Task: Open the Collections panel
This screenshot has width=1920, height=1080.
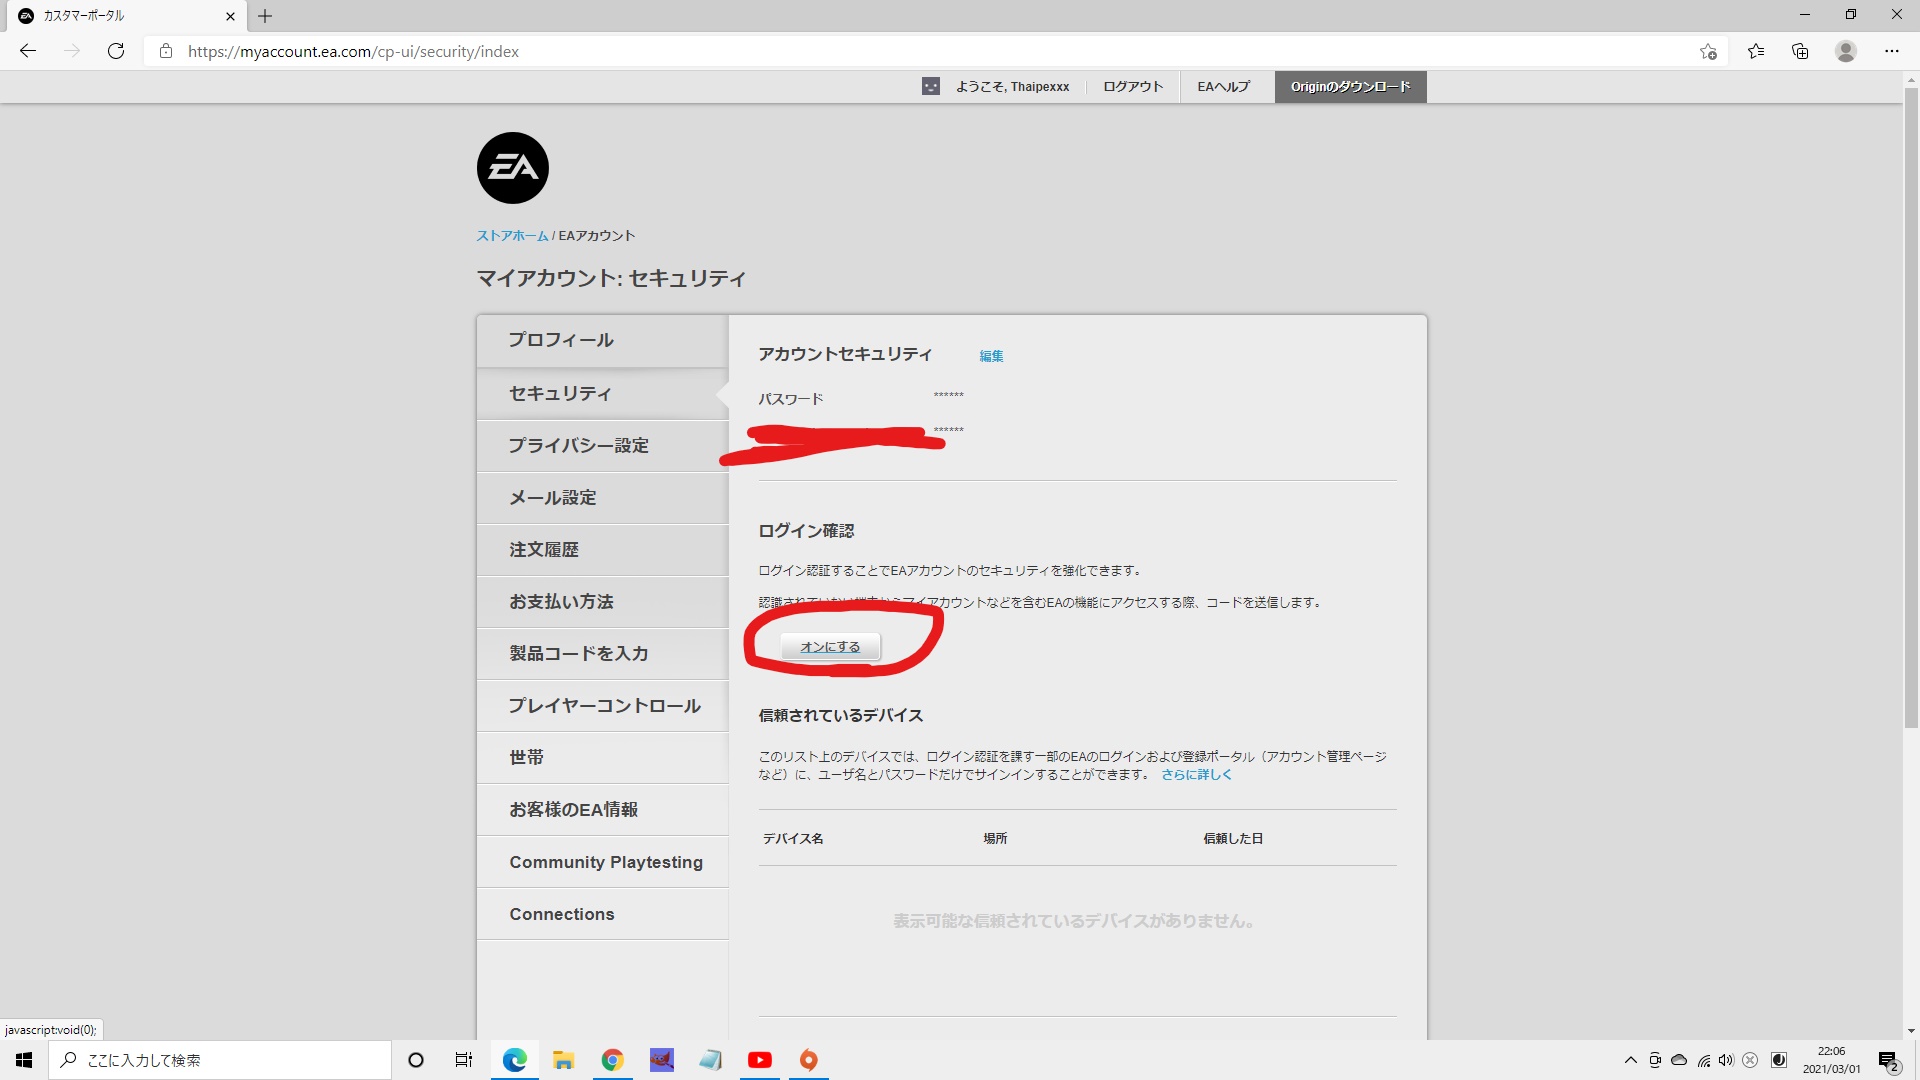Action: [1800, 52]
